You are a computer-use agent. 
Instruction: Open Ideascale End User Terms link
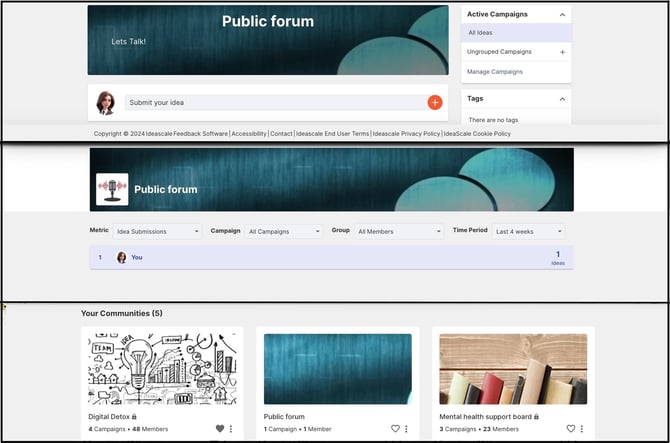pos(332,134)
